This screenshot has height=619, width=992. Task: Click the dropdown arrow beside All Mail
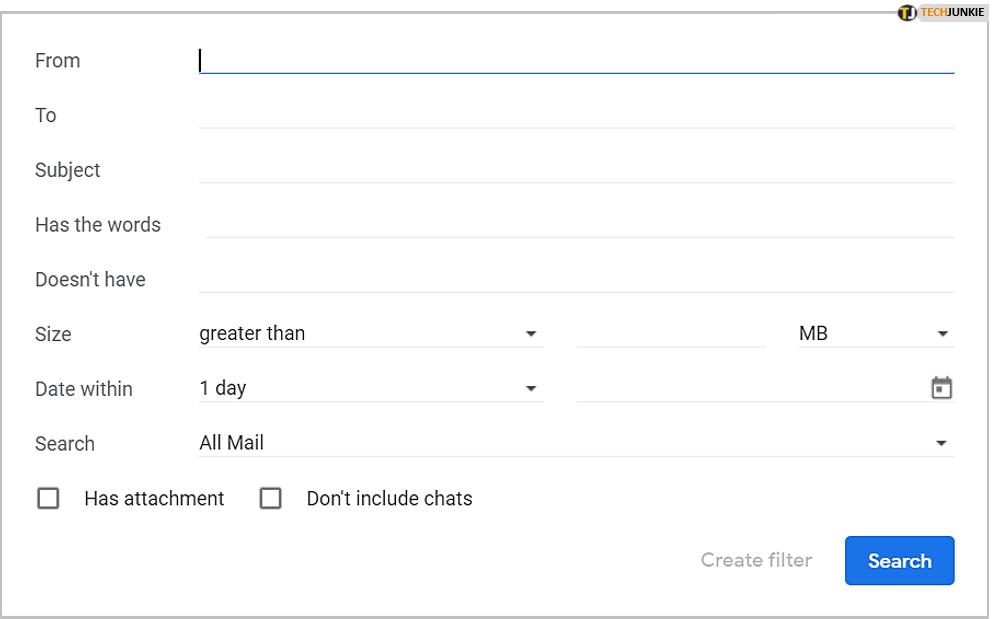(x=941, y=443)
